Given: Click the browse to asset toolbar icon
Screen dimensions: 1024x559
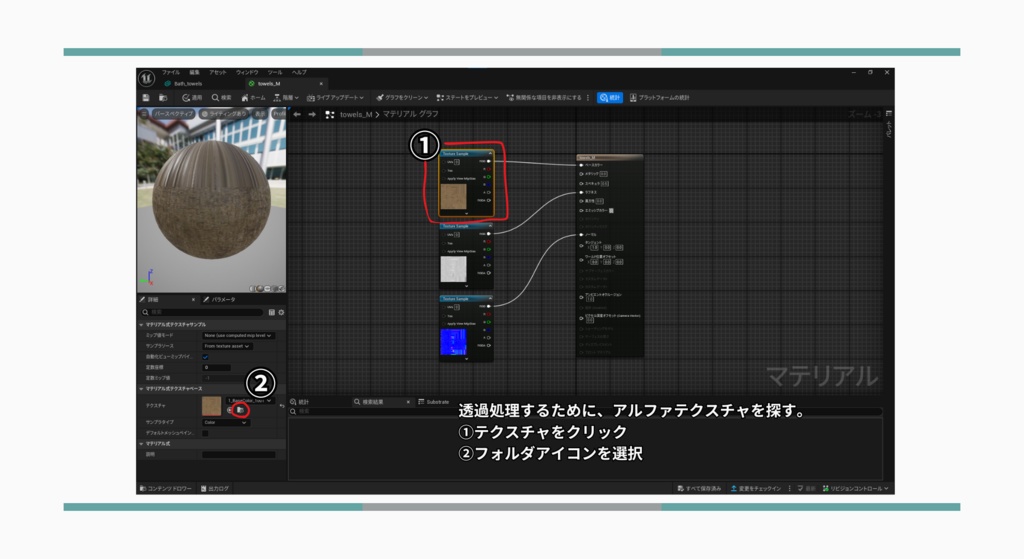Looking at the screenshot, I should 163,97.
